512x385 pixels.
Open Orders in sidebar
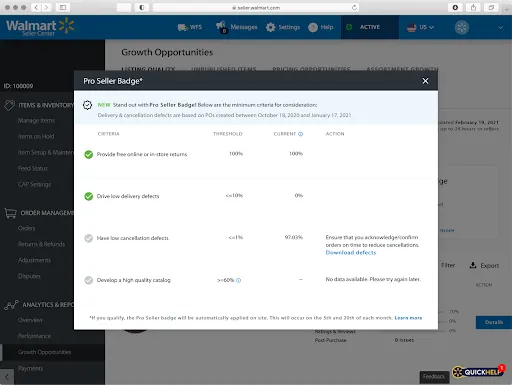pos(26,228)
